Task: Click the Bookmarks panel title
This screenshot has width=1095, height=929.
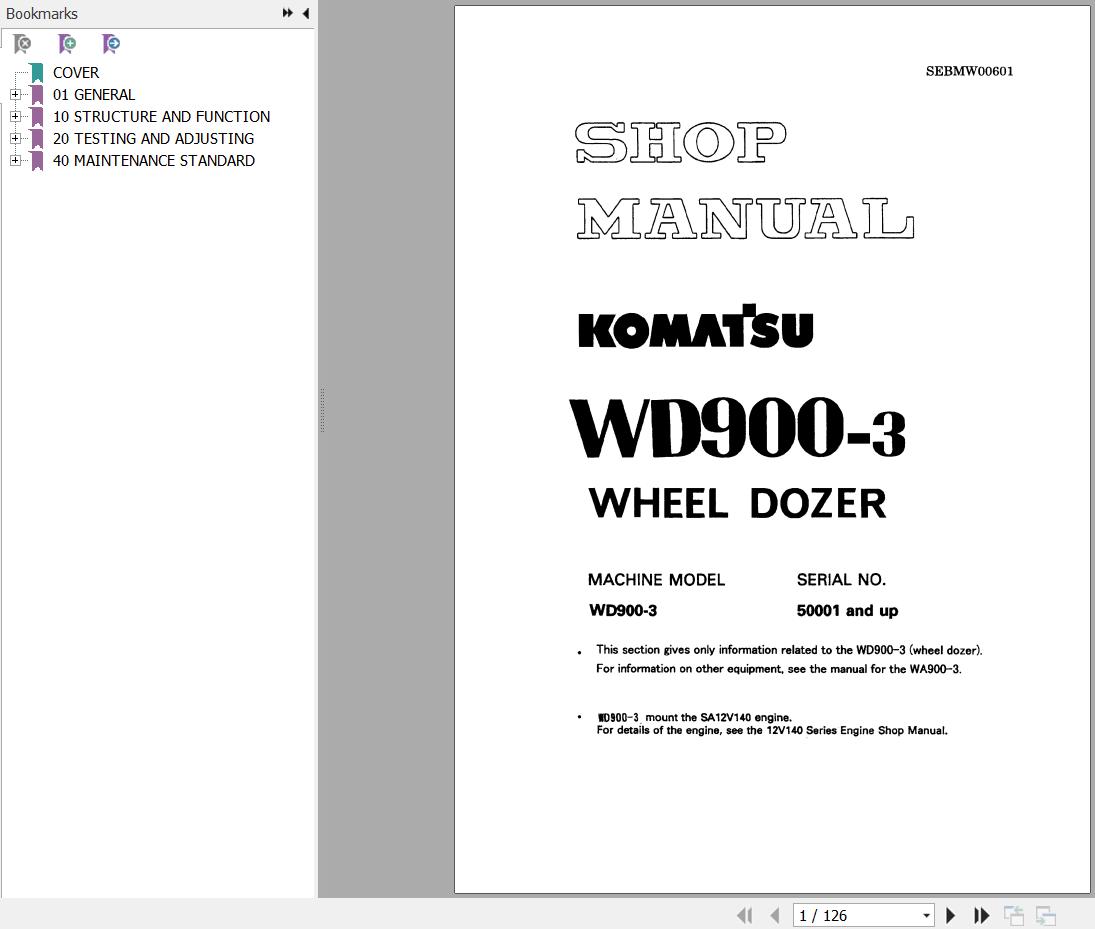Action: point(42,13)
